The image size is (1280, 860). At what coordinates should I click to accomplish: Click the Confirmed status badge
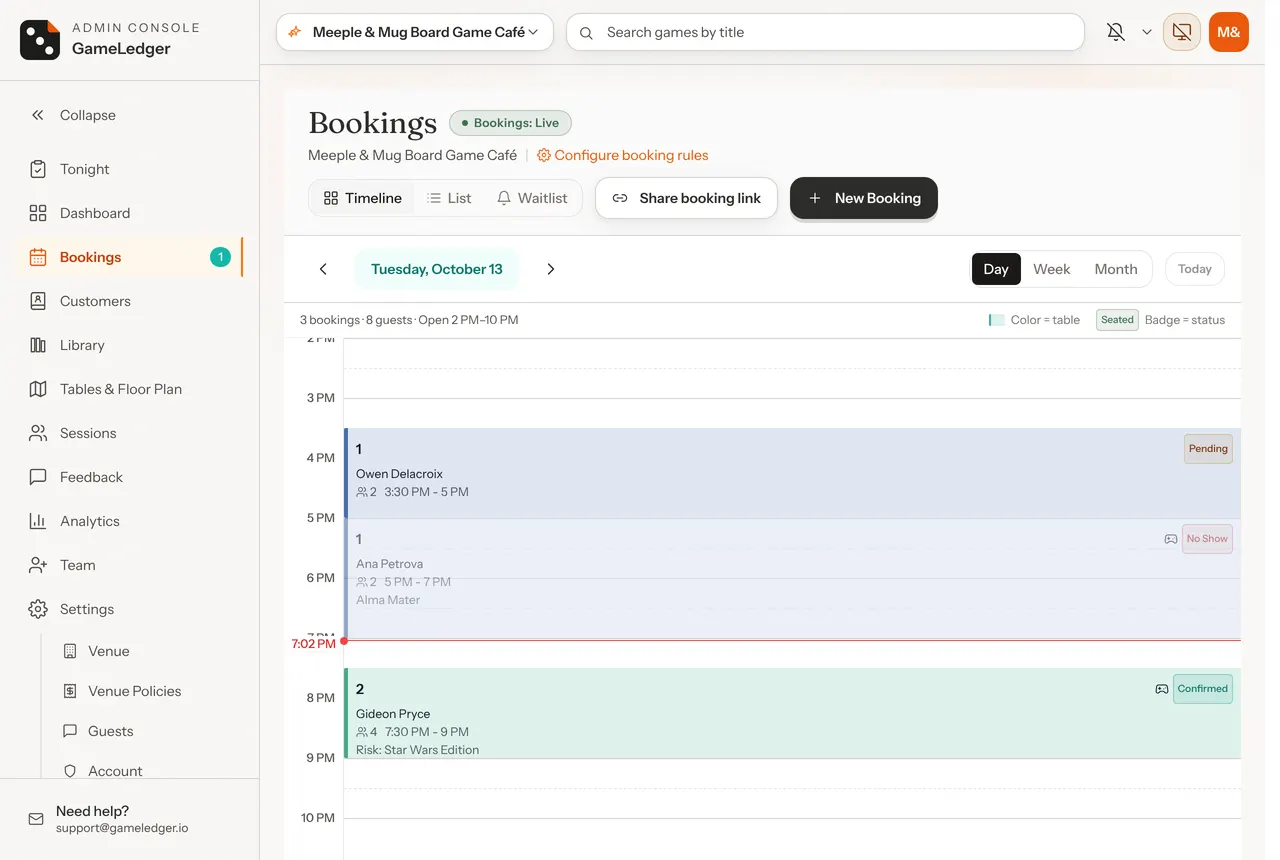(x=1203, y=689)
